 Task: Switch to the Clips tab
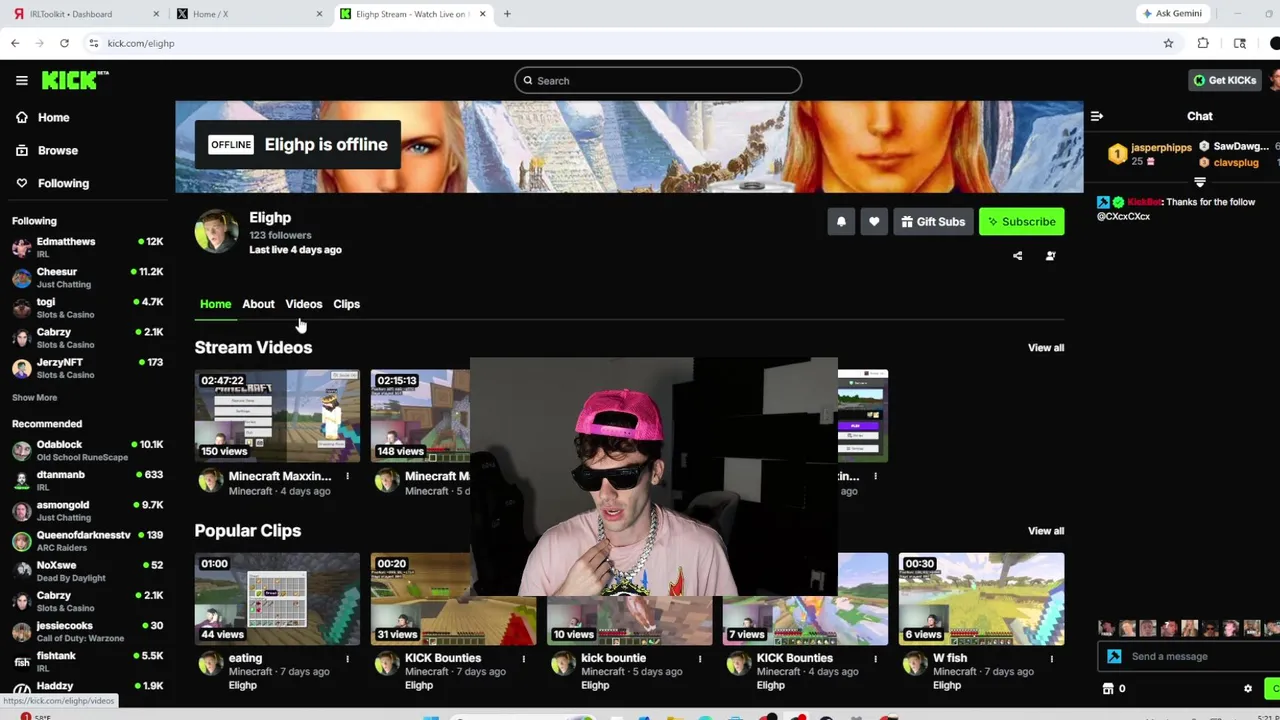pos(346,304)
